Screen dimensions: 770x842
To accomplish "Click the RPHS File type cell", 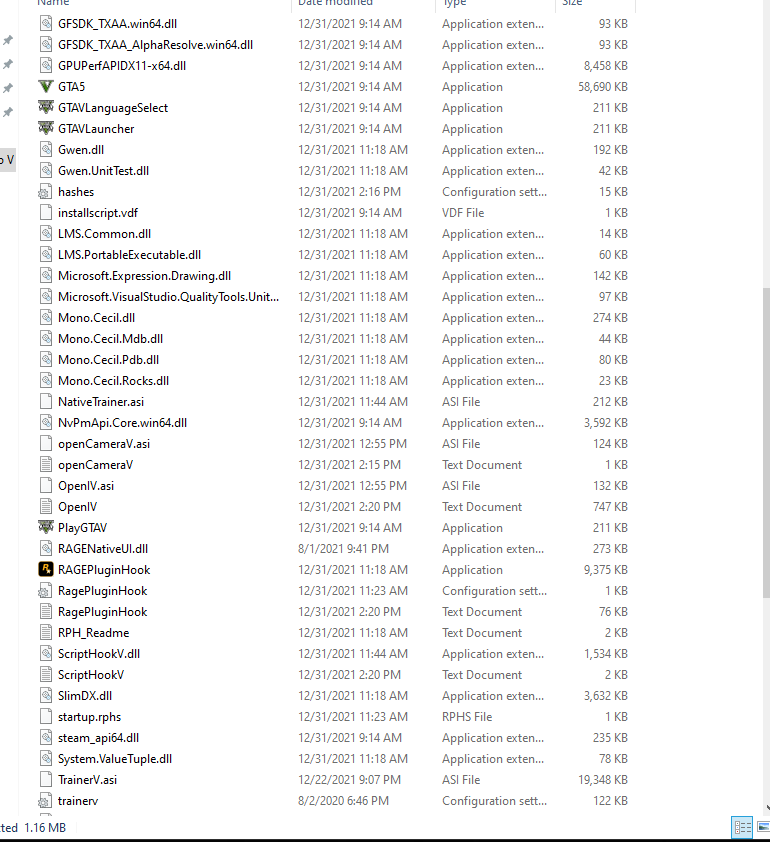I will click(467, 716).
